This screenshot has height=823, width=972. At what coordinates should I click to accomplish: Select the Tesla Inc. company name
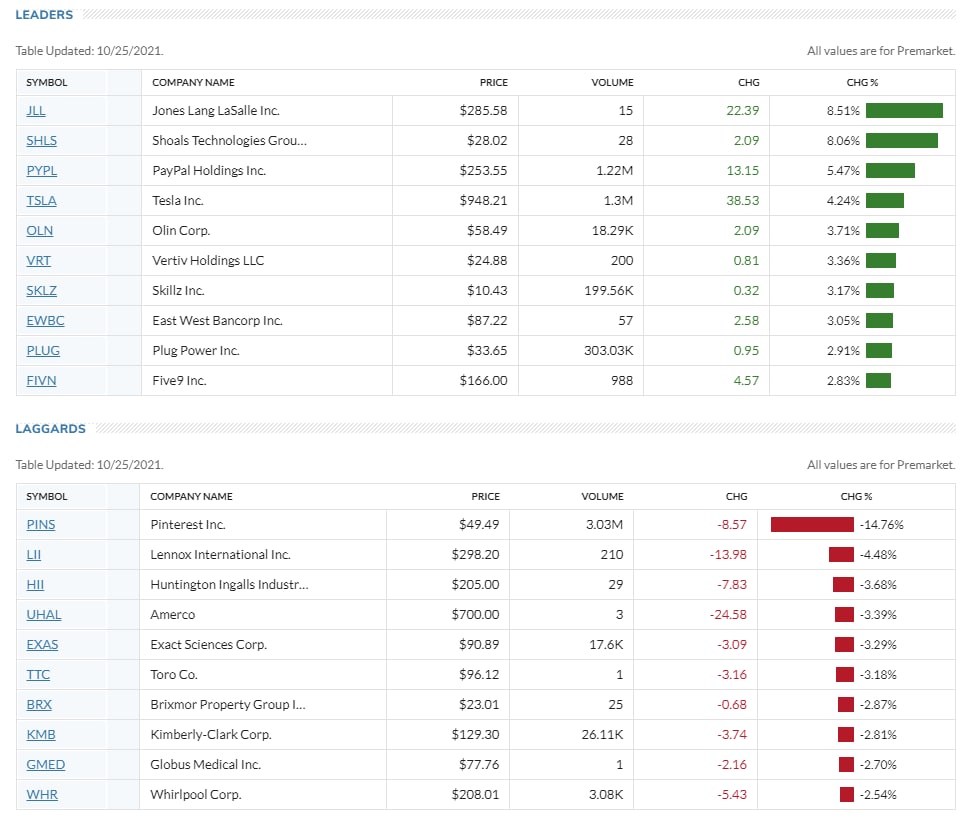[x=177, y=201]
